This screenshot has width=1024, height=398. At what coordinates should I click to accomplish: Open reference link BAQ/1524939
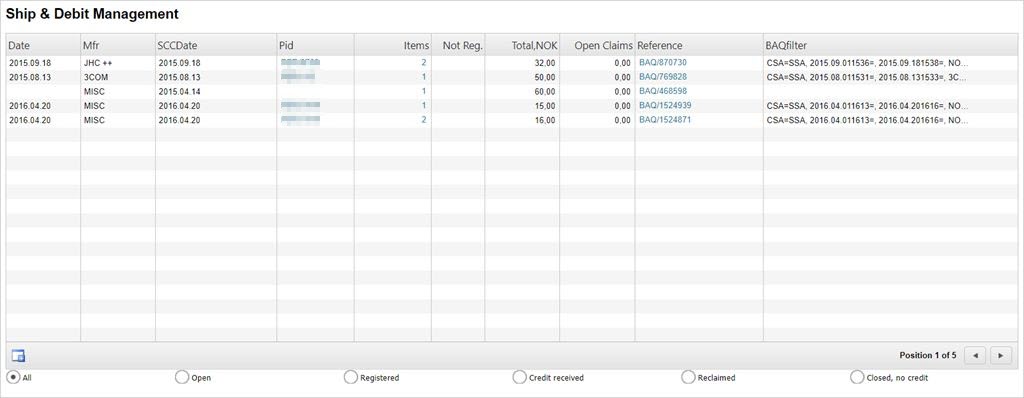click(x=665, y=105)
